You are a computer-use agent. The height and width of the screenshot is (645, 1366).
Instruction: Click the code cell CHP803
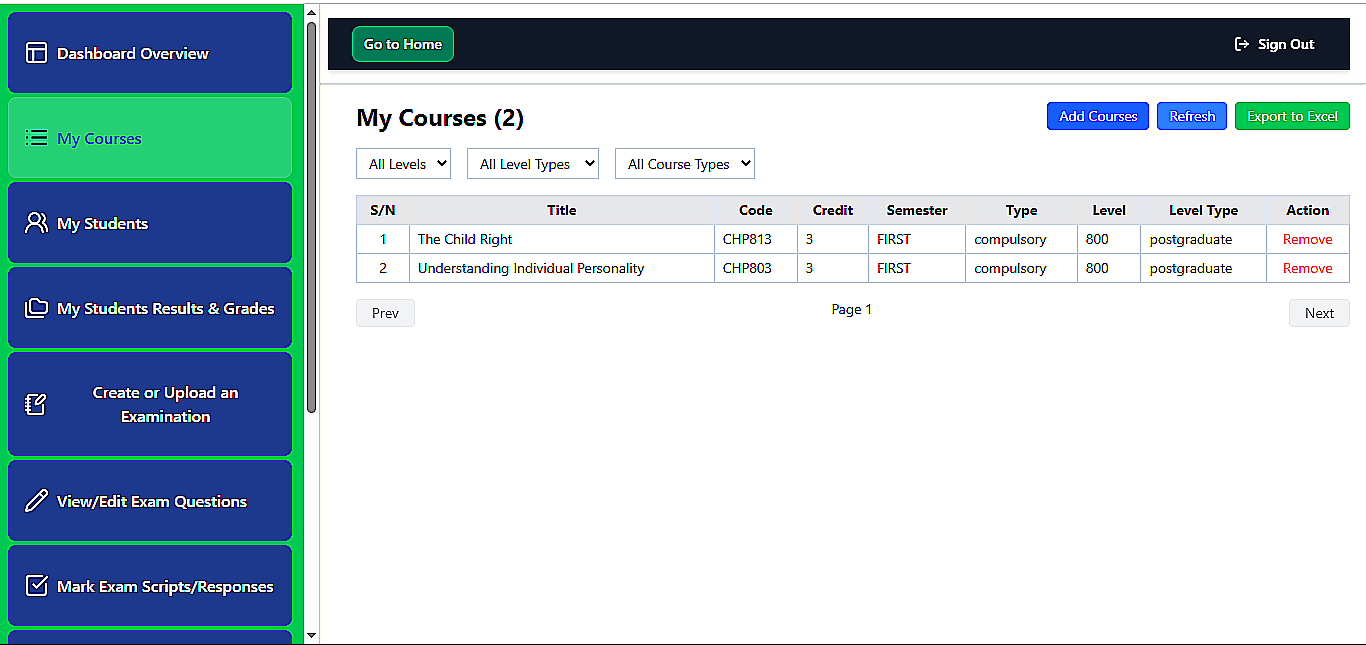pos(756,268)
